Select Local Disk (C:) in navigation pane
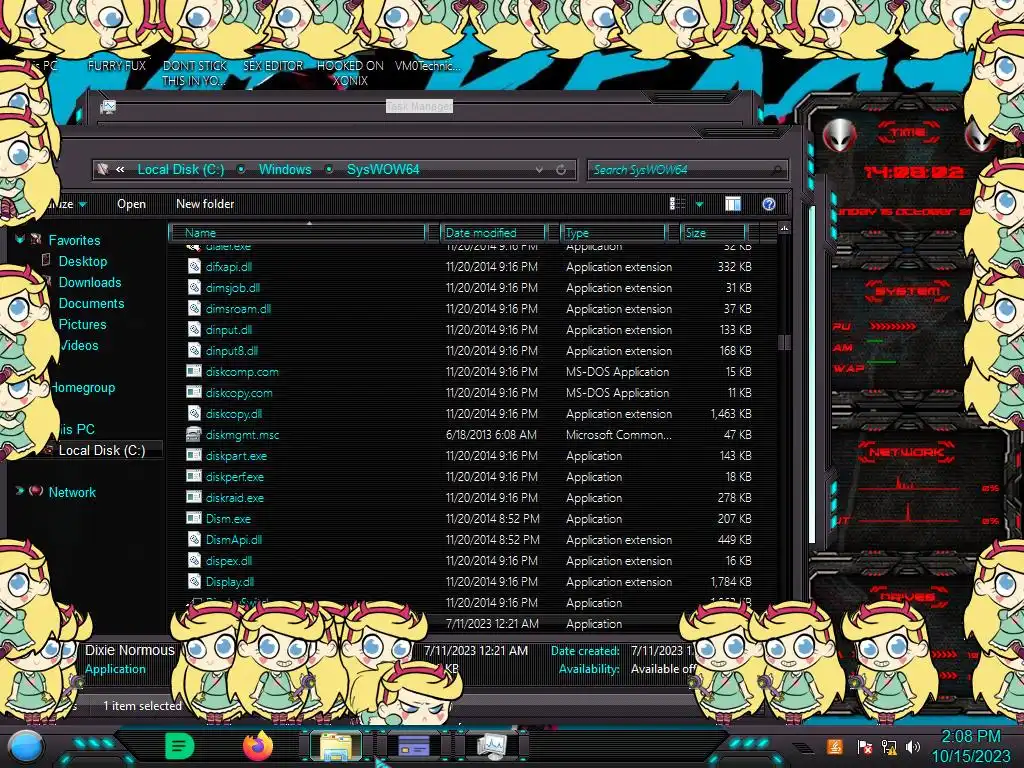Image resolution: width=1024 pixels, height=768 pixels. click(x=102, y=450)
